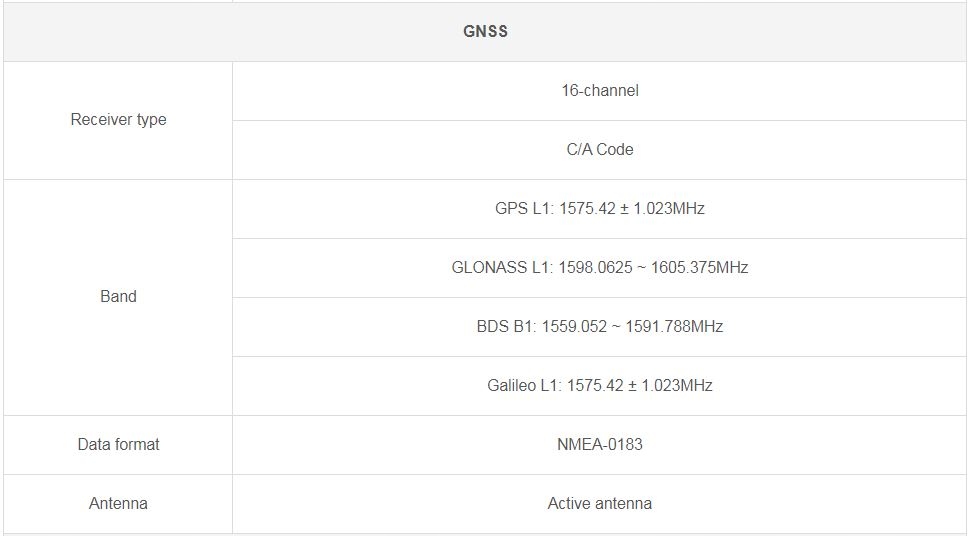Click the Receiver type row label
The width and height of the screenshot is (969, 536).
(x=118, y=120)
